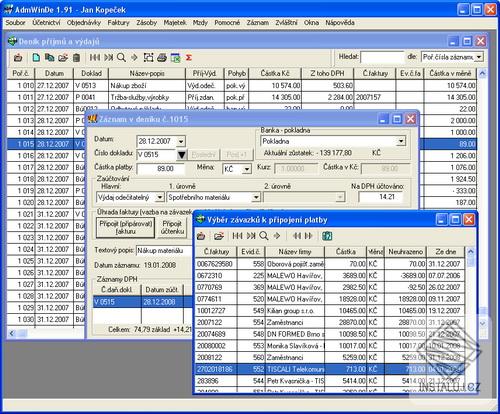Expand the Banka - pokladna combo box
Screen dimensions: 500x414
401,141
